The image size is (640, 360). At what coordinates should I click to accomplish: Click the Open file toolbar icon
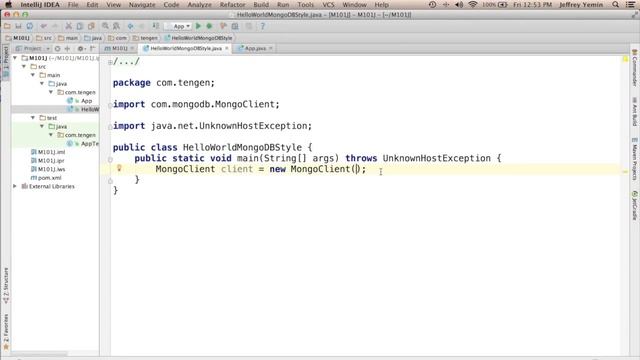7,26
